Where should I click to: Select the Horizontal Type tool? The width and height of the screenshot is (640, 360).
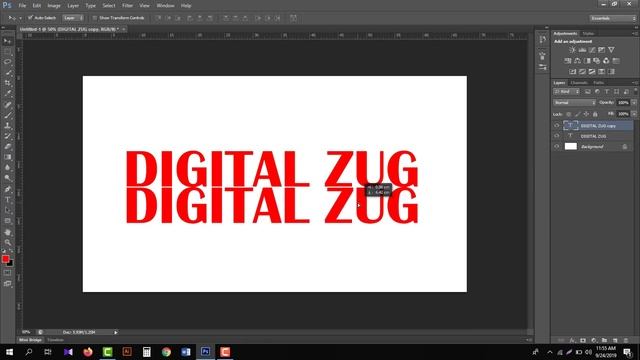(x=7, y=200)
